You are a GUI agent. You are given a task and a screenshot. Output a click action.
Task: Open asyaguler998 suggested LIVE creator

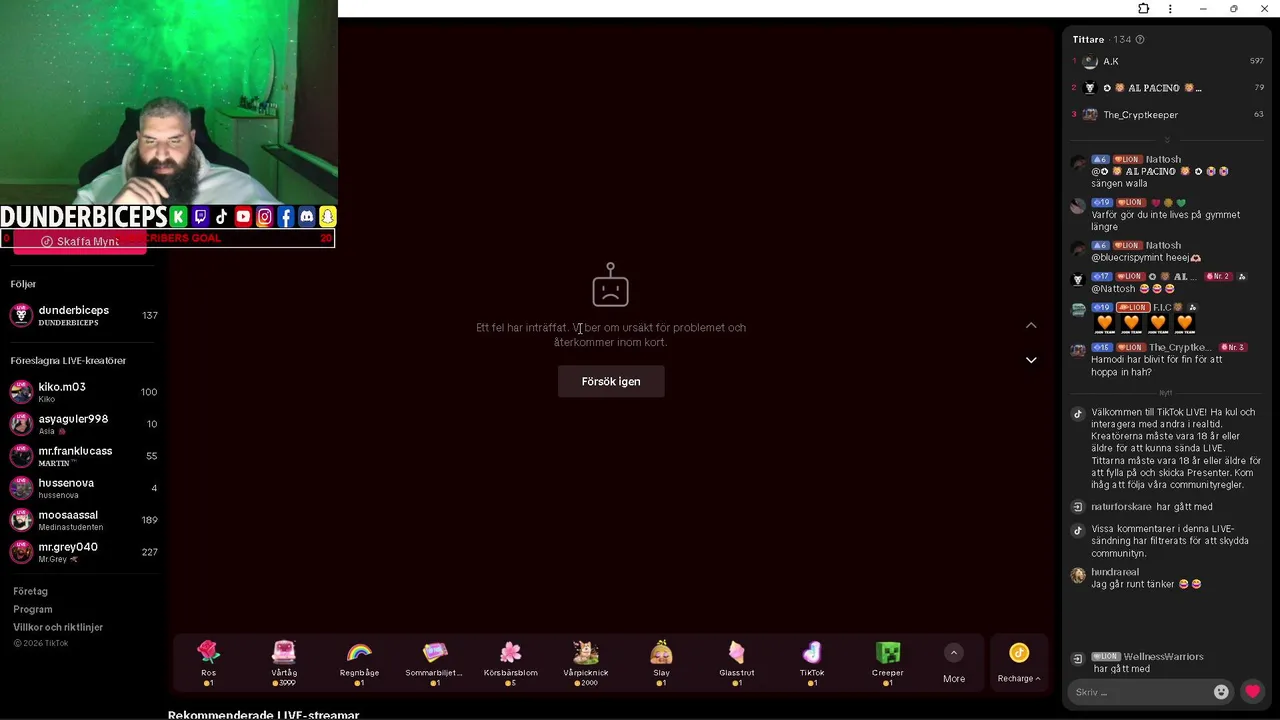[x=84, y=424]
